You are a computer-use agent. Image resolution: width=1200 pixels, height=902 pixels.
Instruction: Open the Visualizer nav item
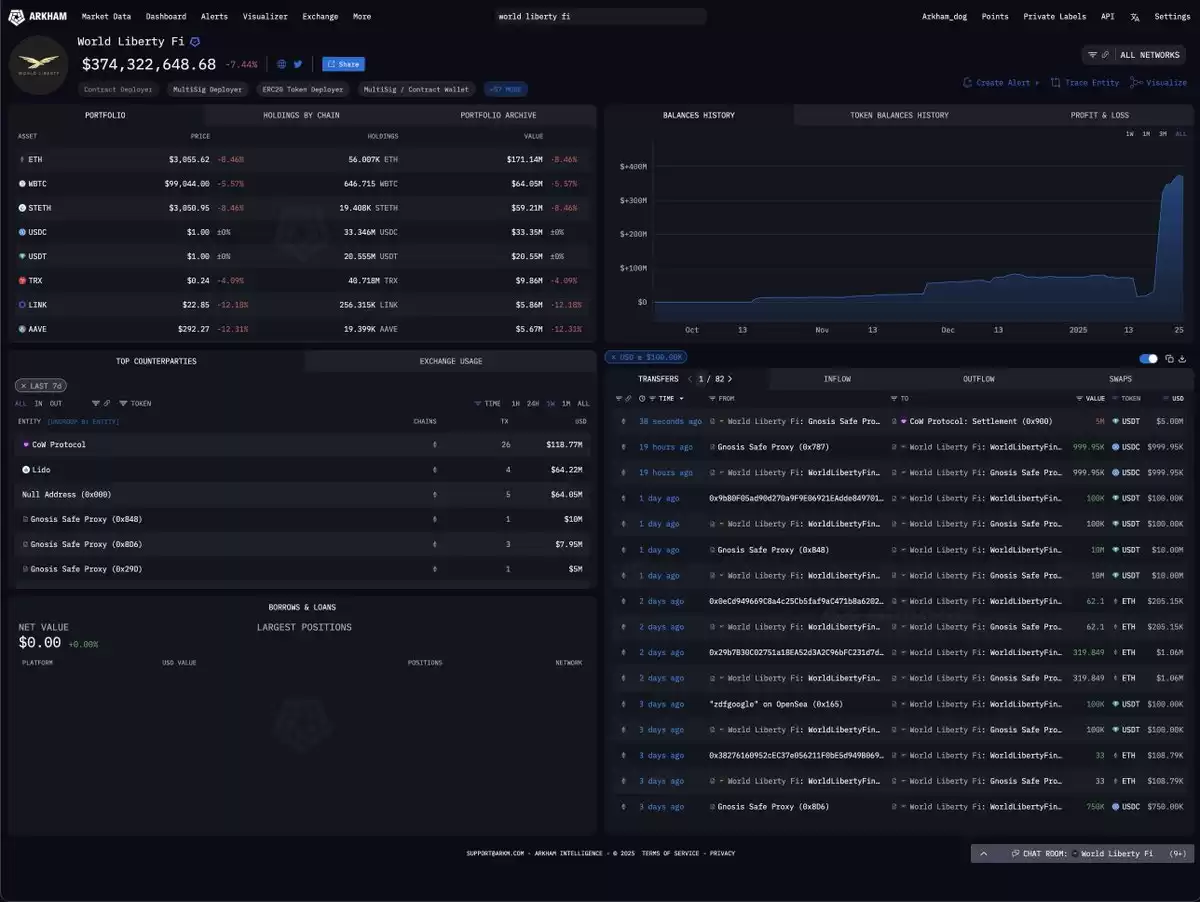pyautogui.click(x=265, y=17)
